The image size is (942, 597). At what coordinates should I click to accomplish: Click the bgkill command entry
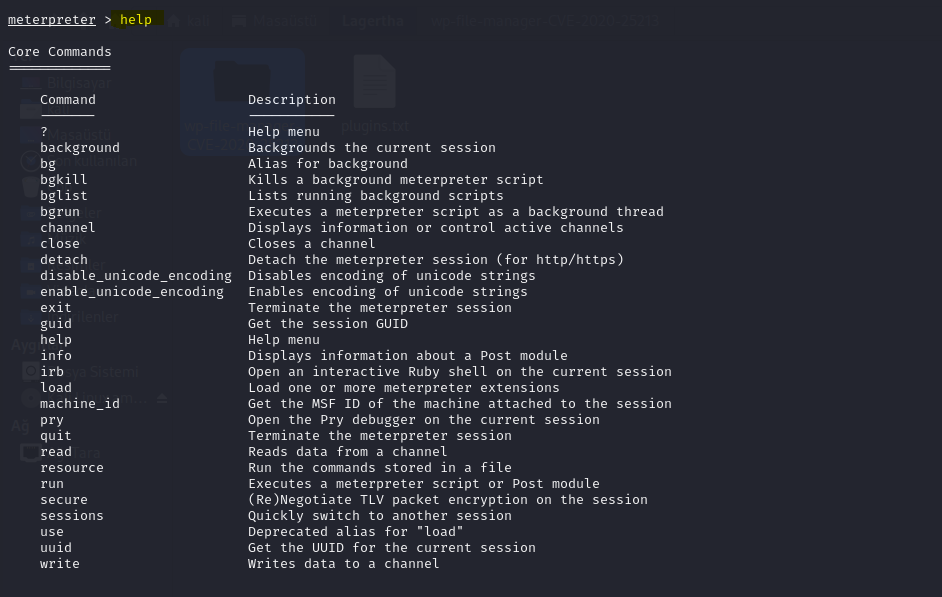point(64,180)
